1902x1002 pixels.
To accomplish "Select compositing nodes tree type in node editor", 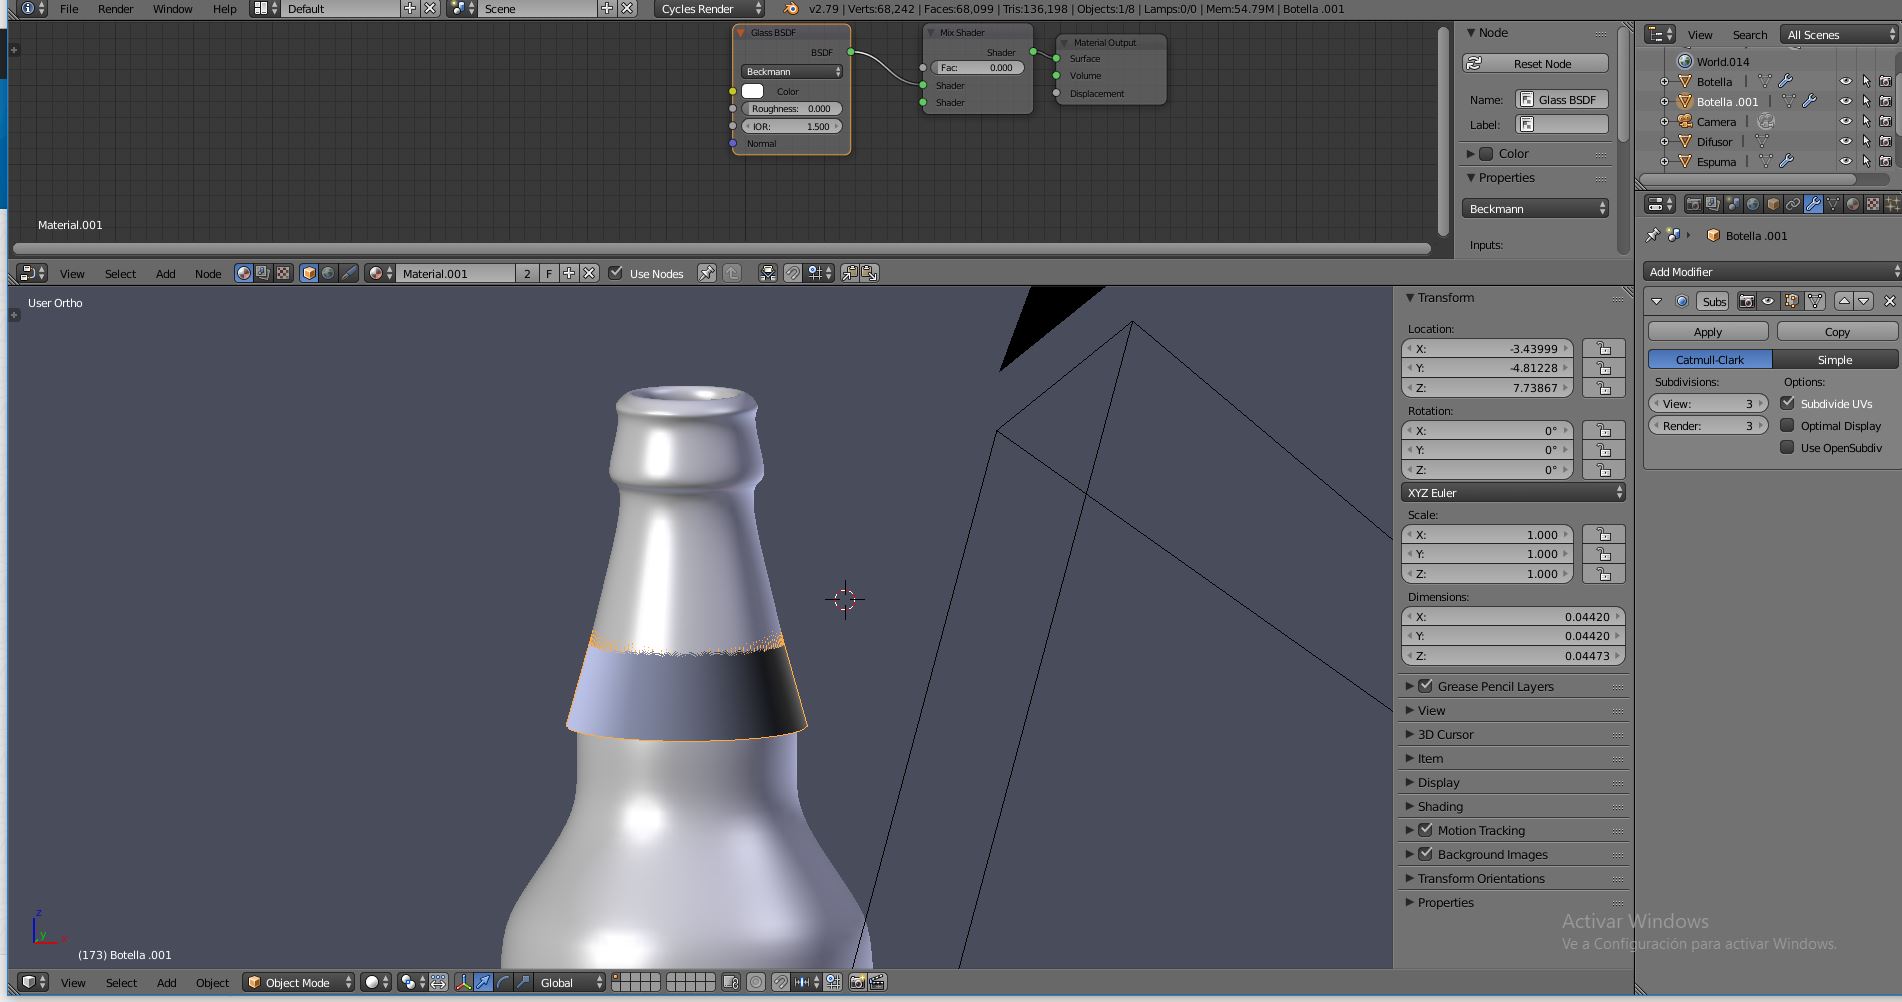I will point(263,273).
